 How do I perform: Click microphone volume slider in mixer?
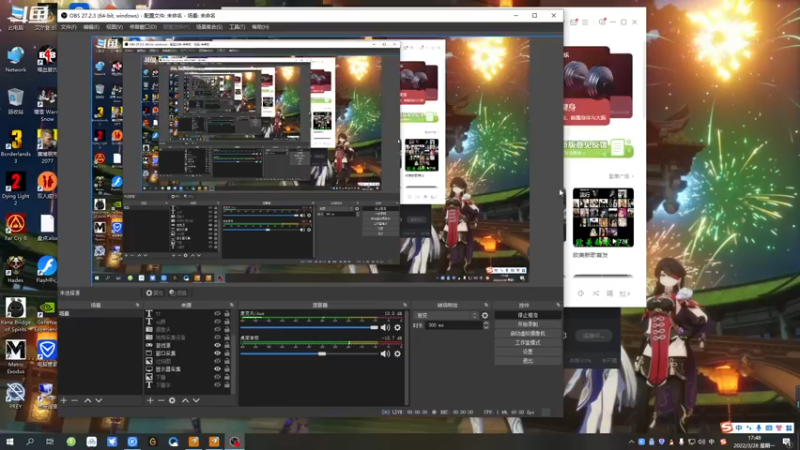(309, 328)
